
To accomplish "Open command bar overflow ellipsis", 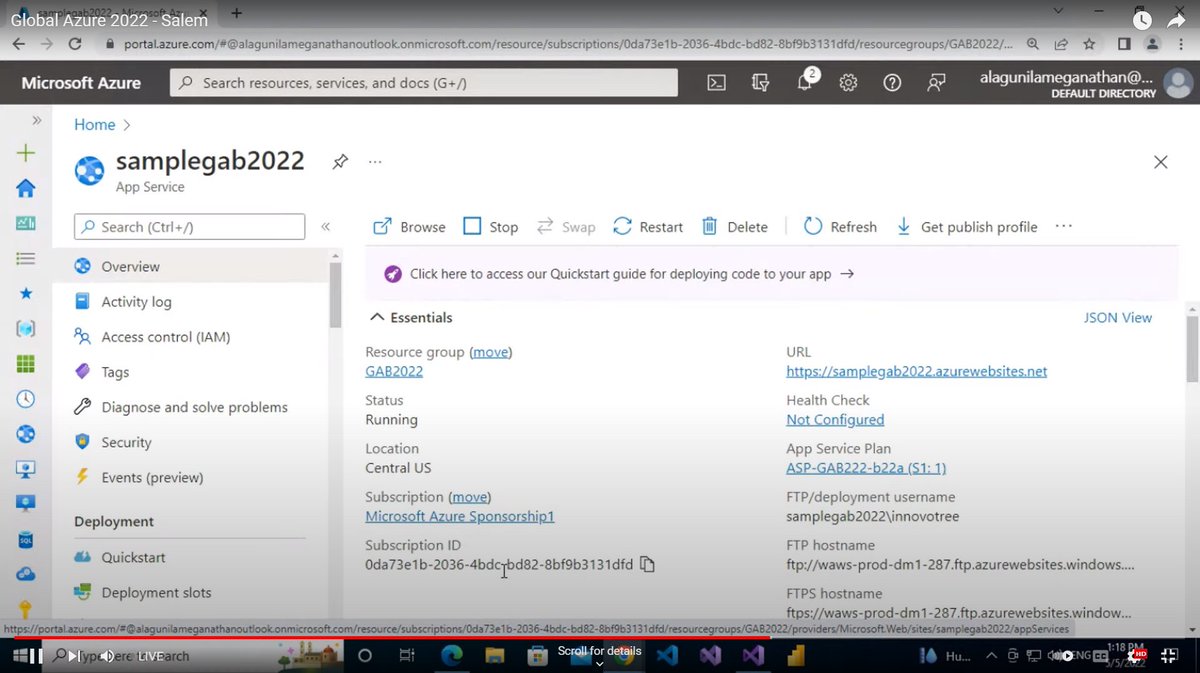I will click(x=1063, y=226).
